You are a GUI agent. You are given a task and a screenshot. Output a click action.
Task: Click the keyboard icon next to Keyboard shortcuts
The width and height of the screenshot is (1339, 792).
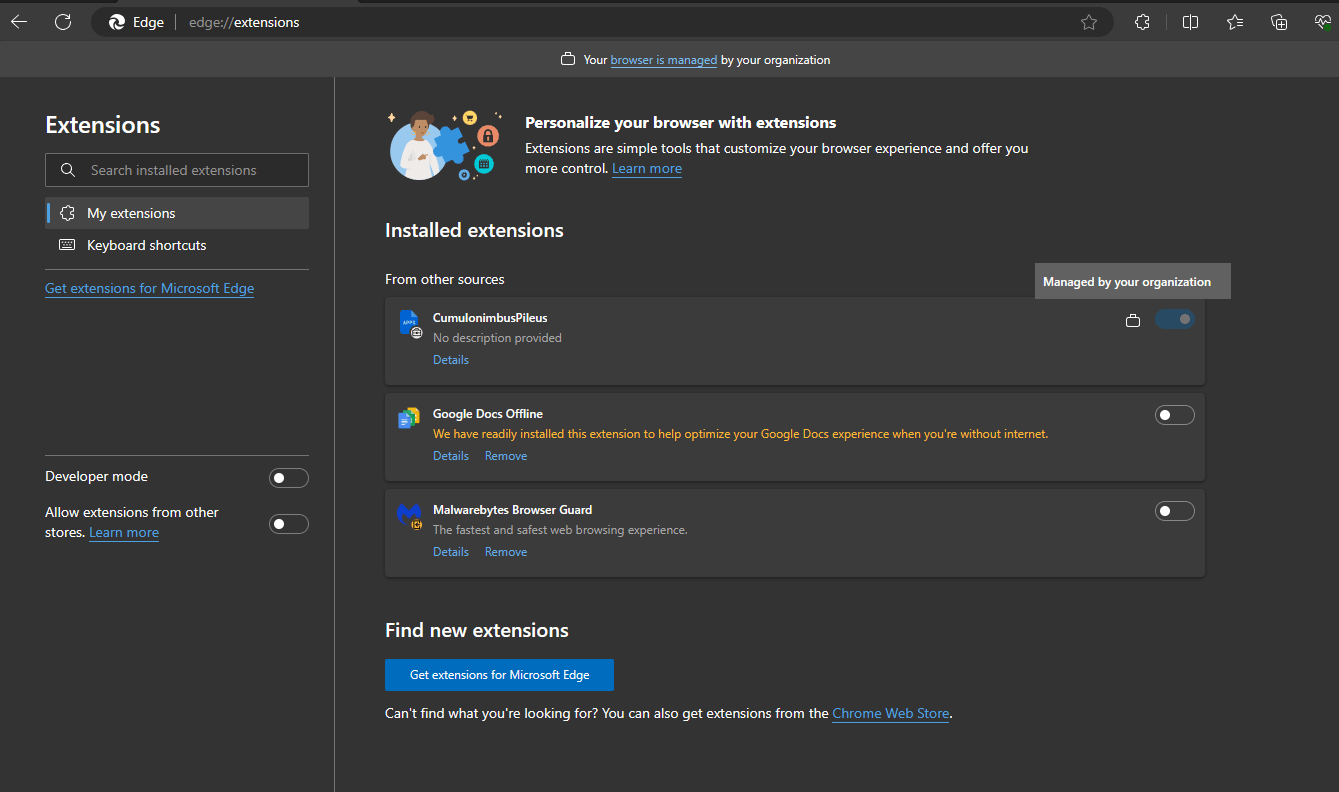pyautogui.click(x=67, y=245)
